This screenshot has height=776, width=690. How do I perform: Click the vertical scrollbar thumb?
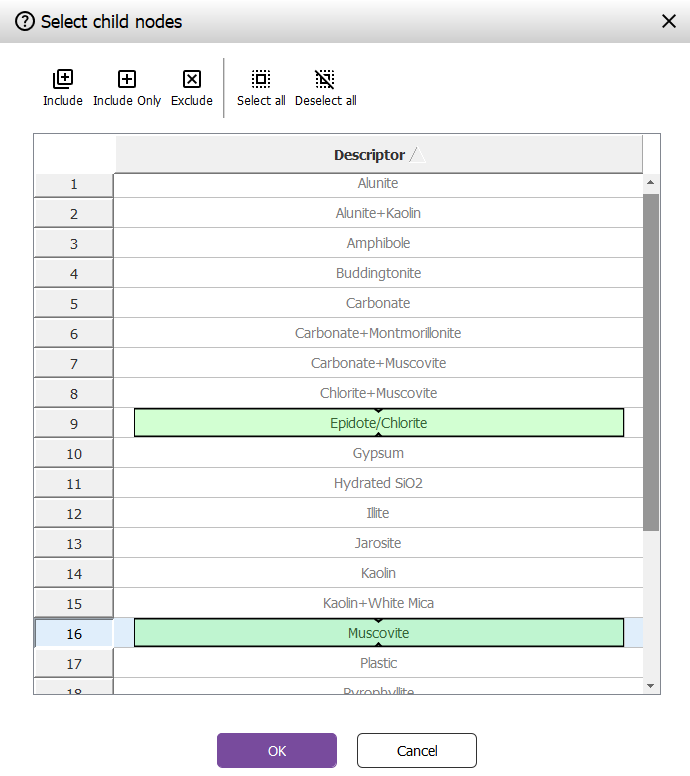651,360
